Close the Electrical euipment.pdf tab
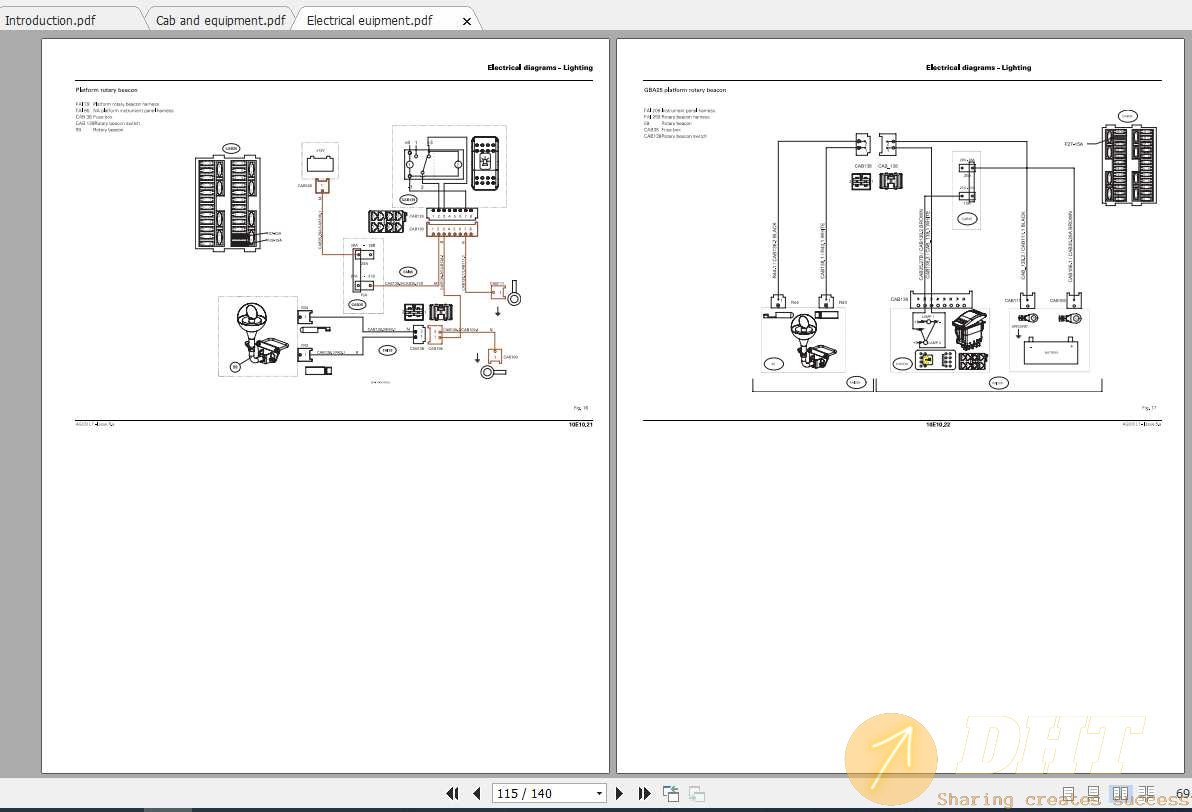The width and height of the screenshot is (1192, 812). pos(466,19)
